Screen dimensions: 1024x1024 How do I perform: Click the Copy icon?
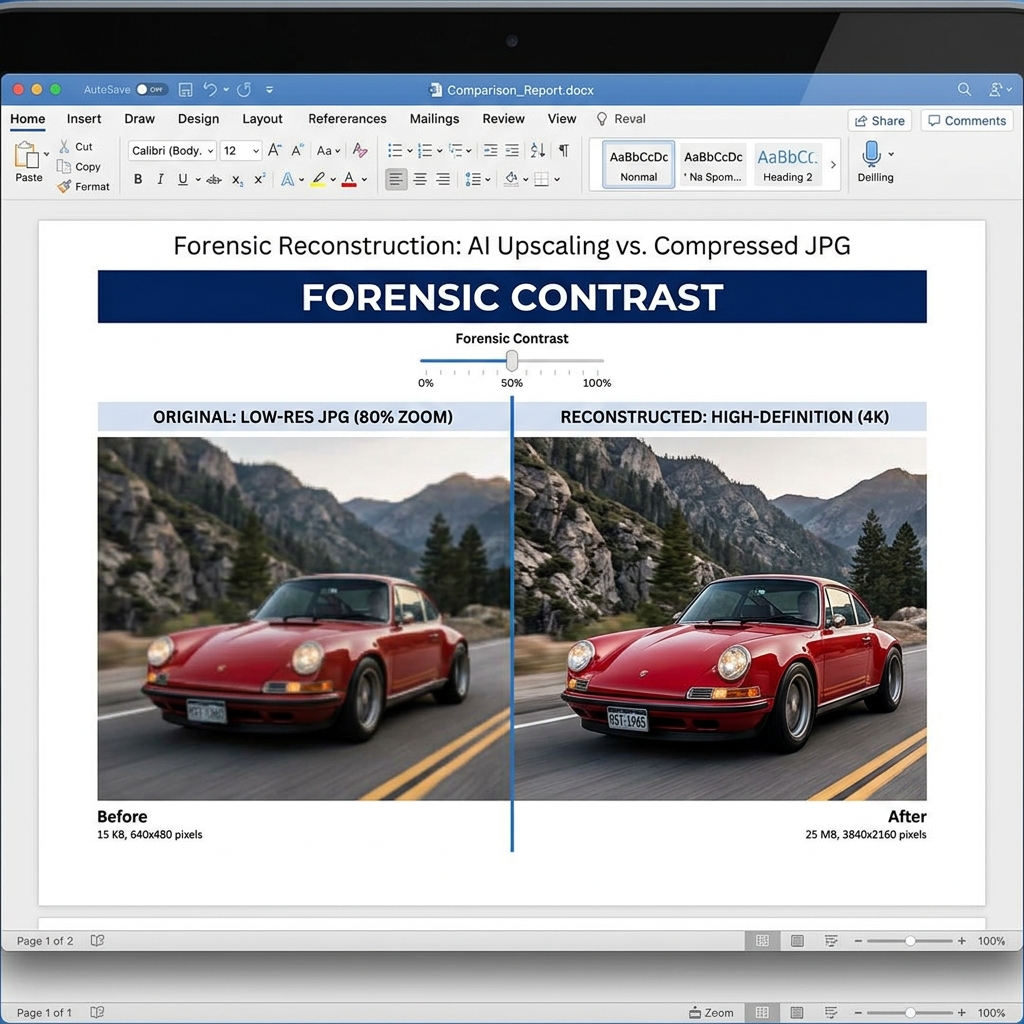click(62, 166)
